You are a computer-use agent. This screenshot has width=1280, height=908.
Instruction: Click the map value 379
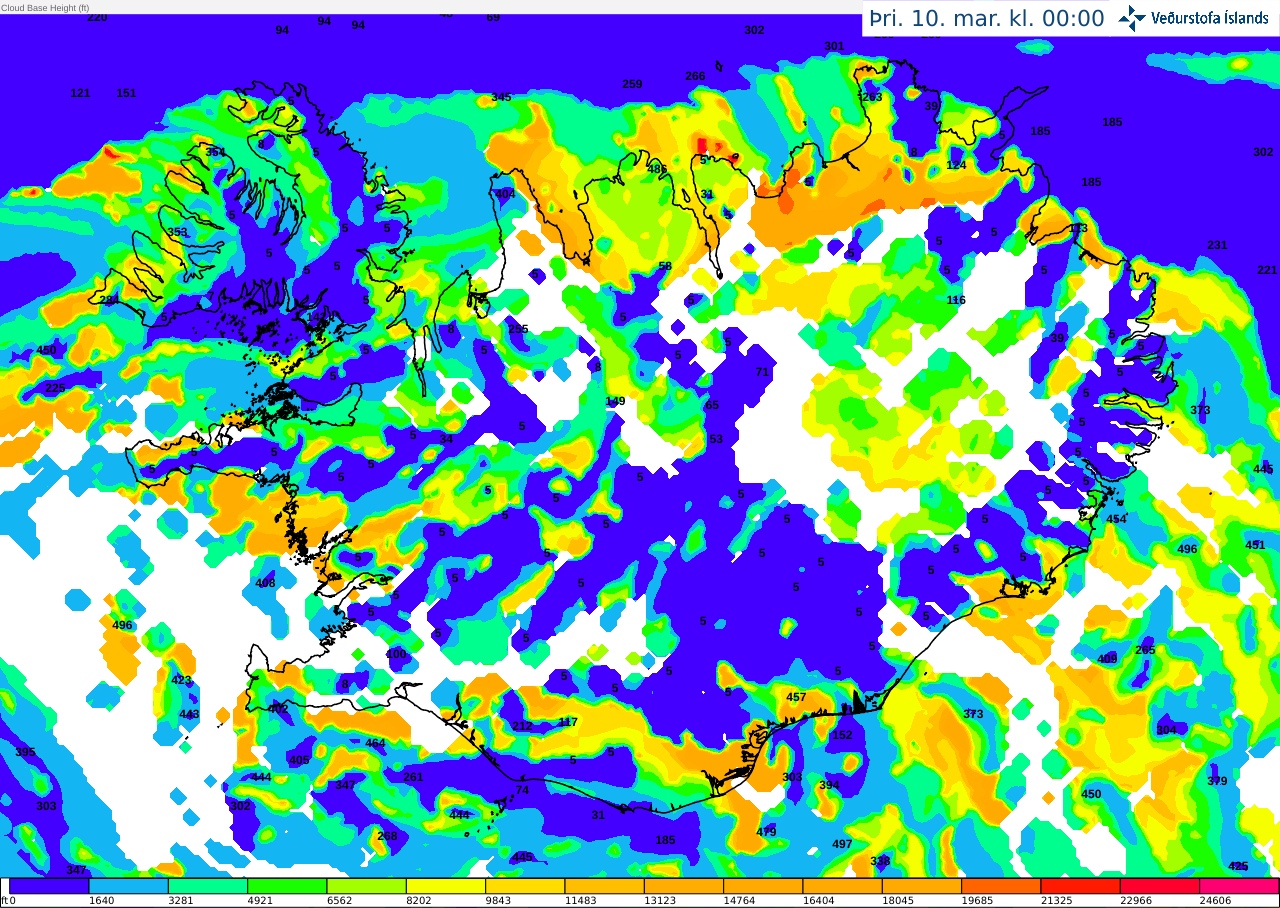click(1217, 781)
